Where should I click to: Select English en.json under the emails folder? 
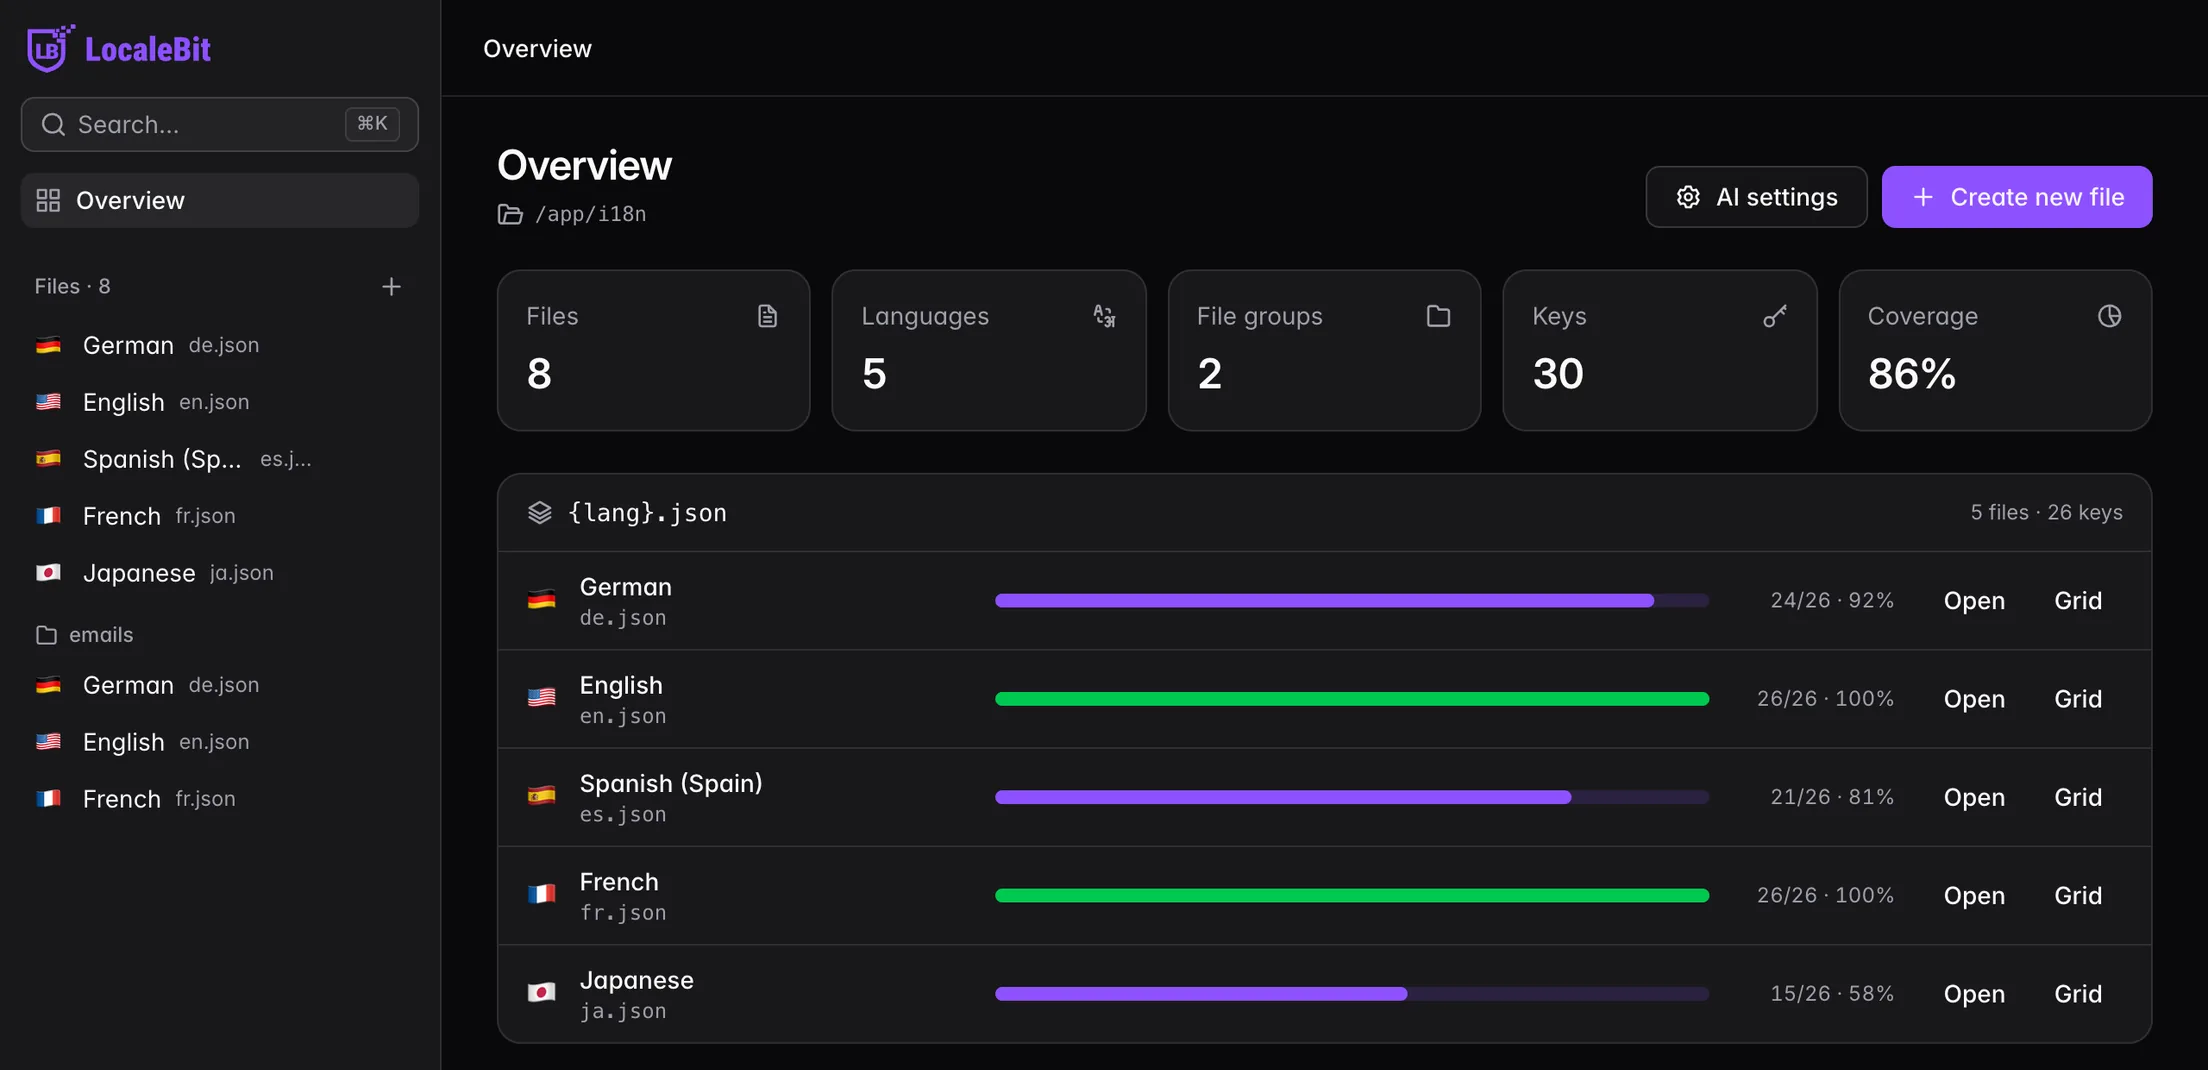point(220,742)
